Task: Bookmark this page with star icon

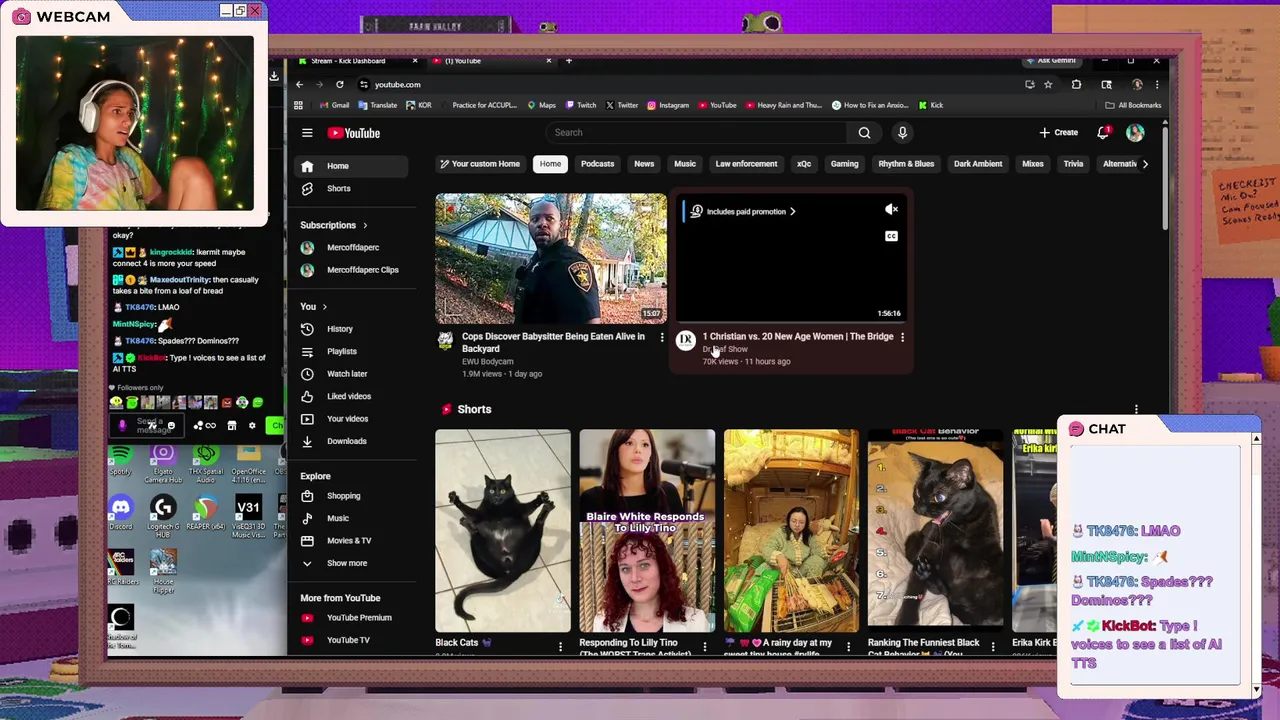Action: pos(1048,84)
